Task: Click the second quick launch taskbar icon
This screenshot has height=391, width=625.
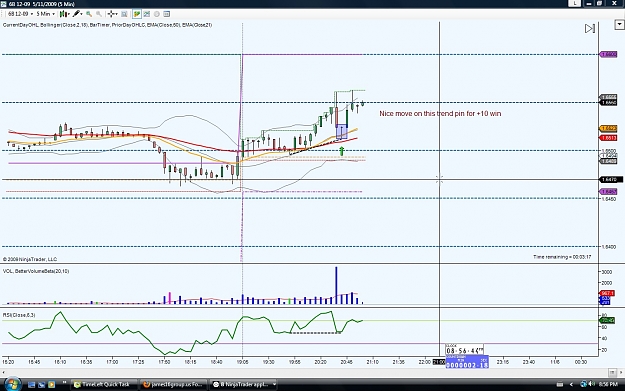Action: [x=41, y=385]
